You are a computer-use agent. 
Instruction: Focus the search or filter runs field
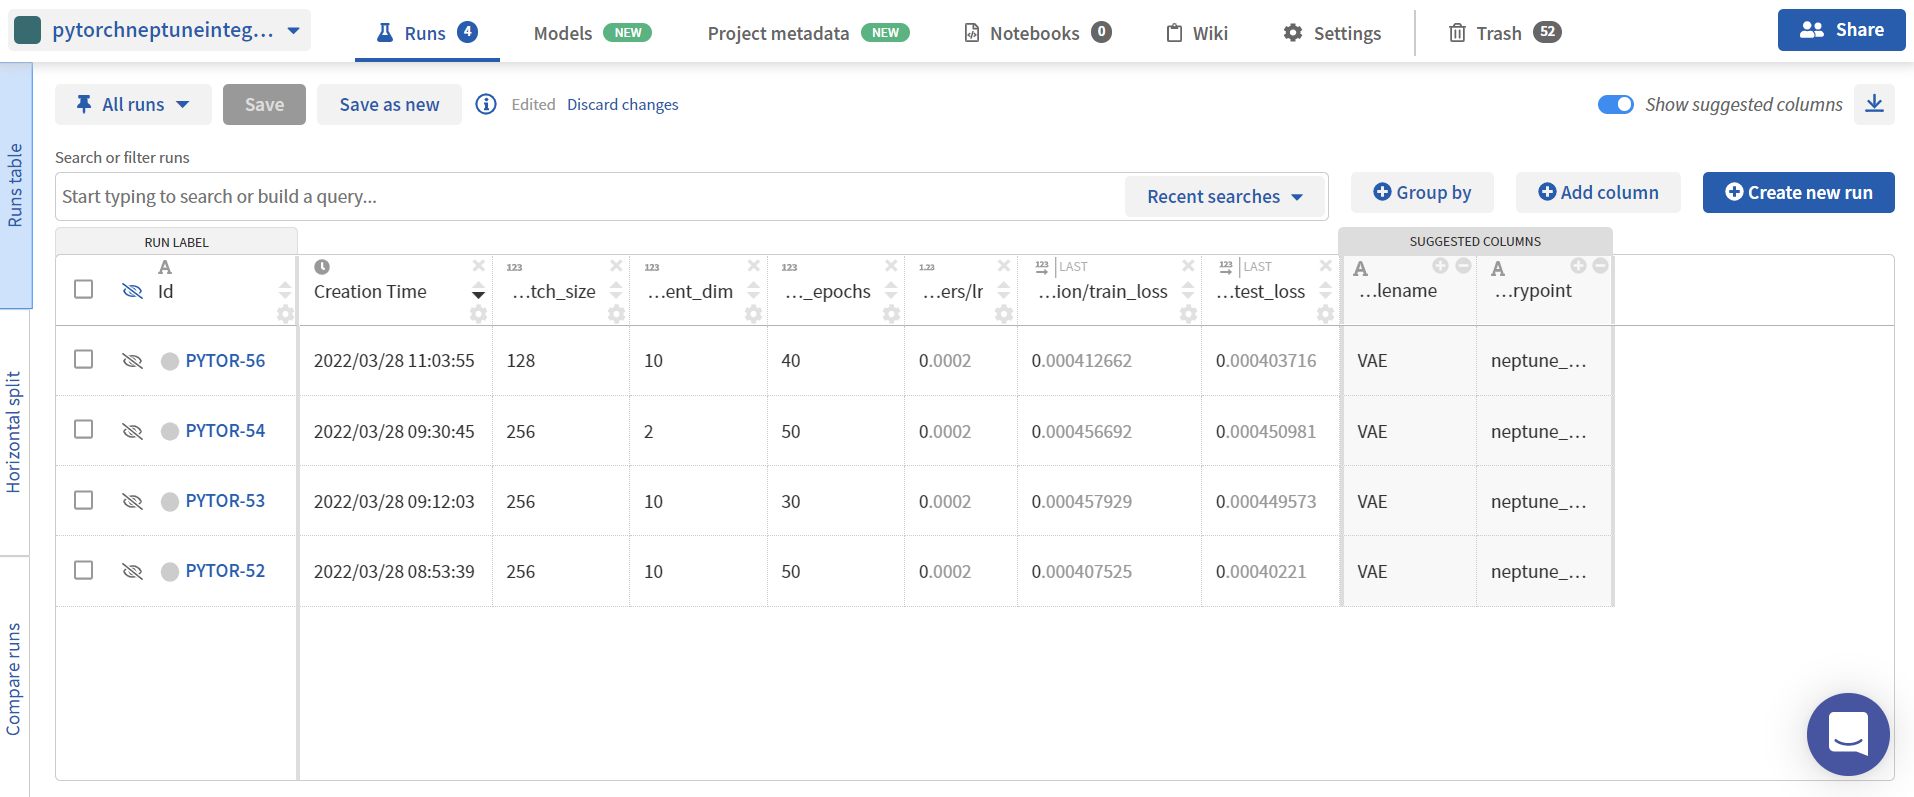(x=590, y=197)
